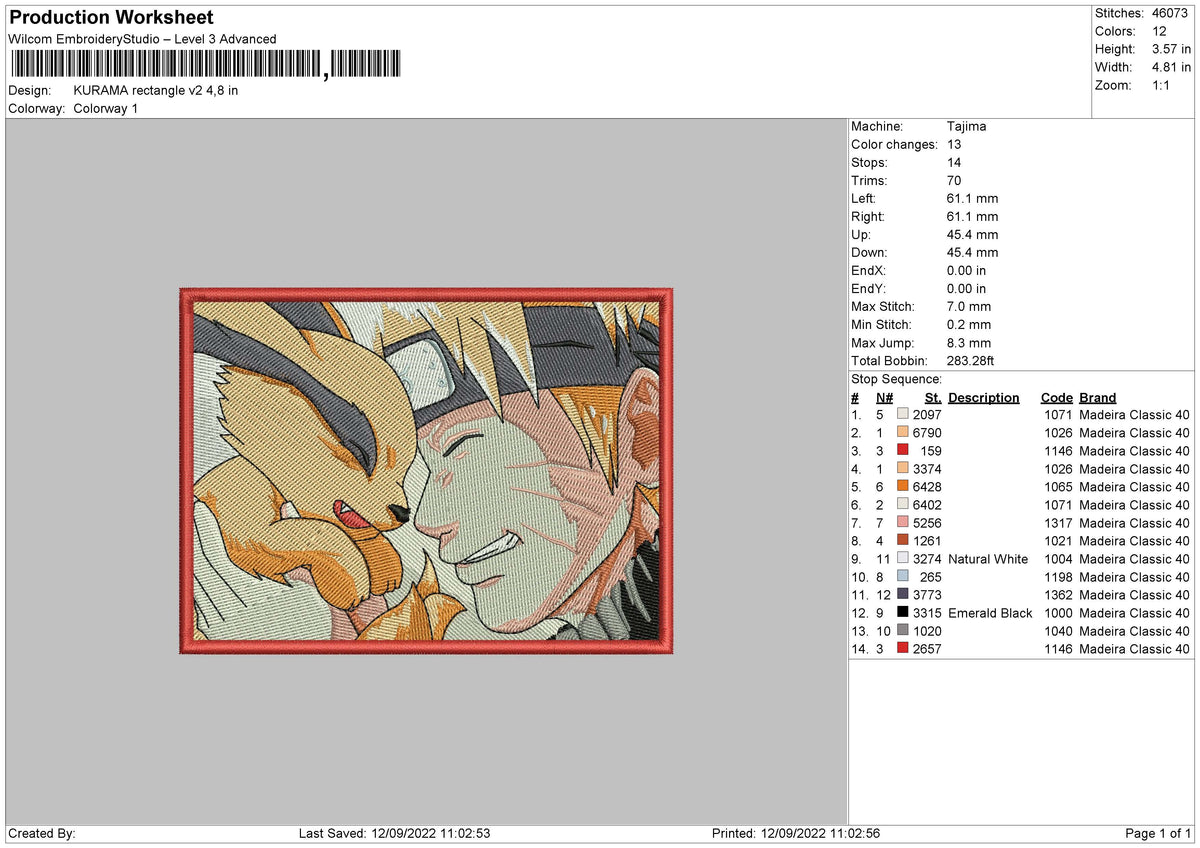Click the 'St.' column header

coord(933,398)
